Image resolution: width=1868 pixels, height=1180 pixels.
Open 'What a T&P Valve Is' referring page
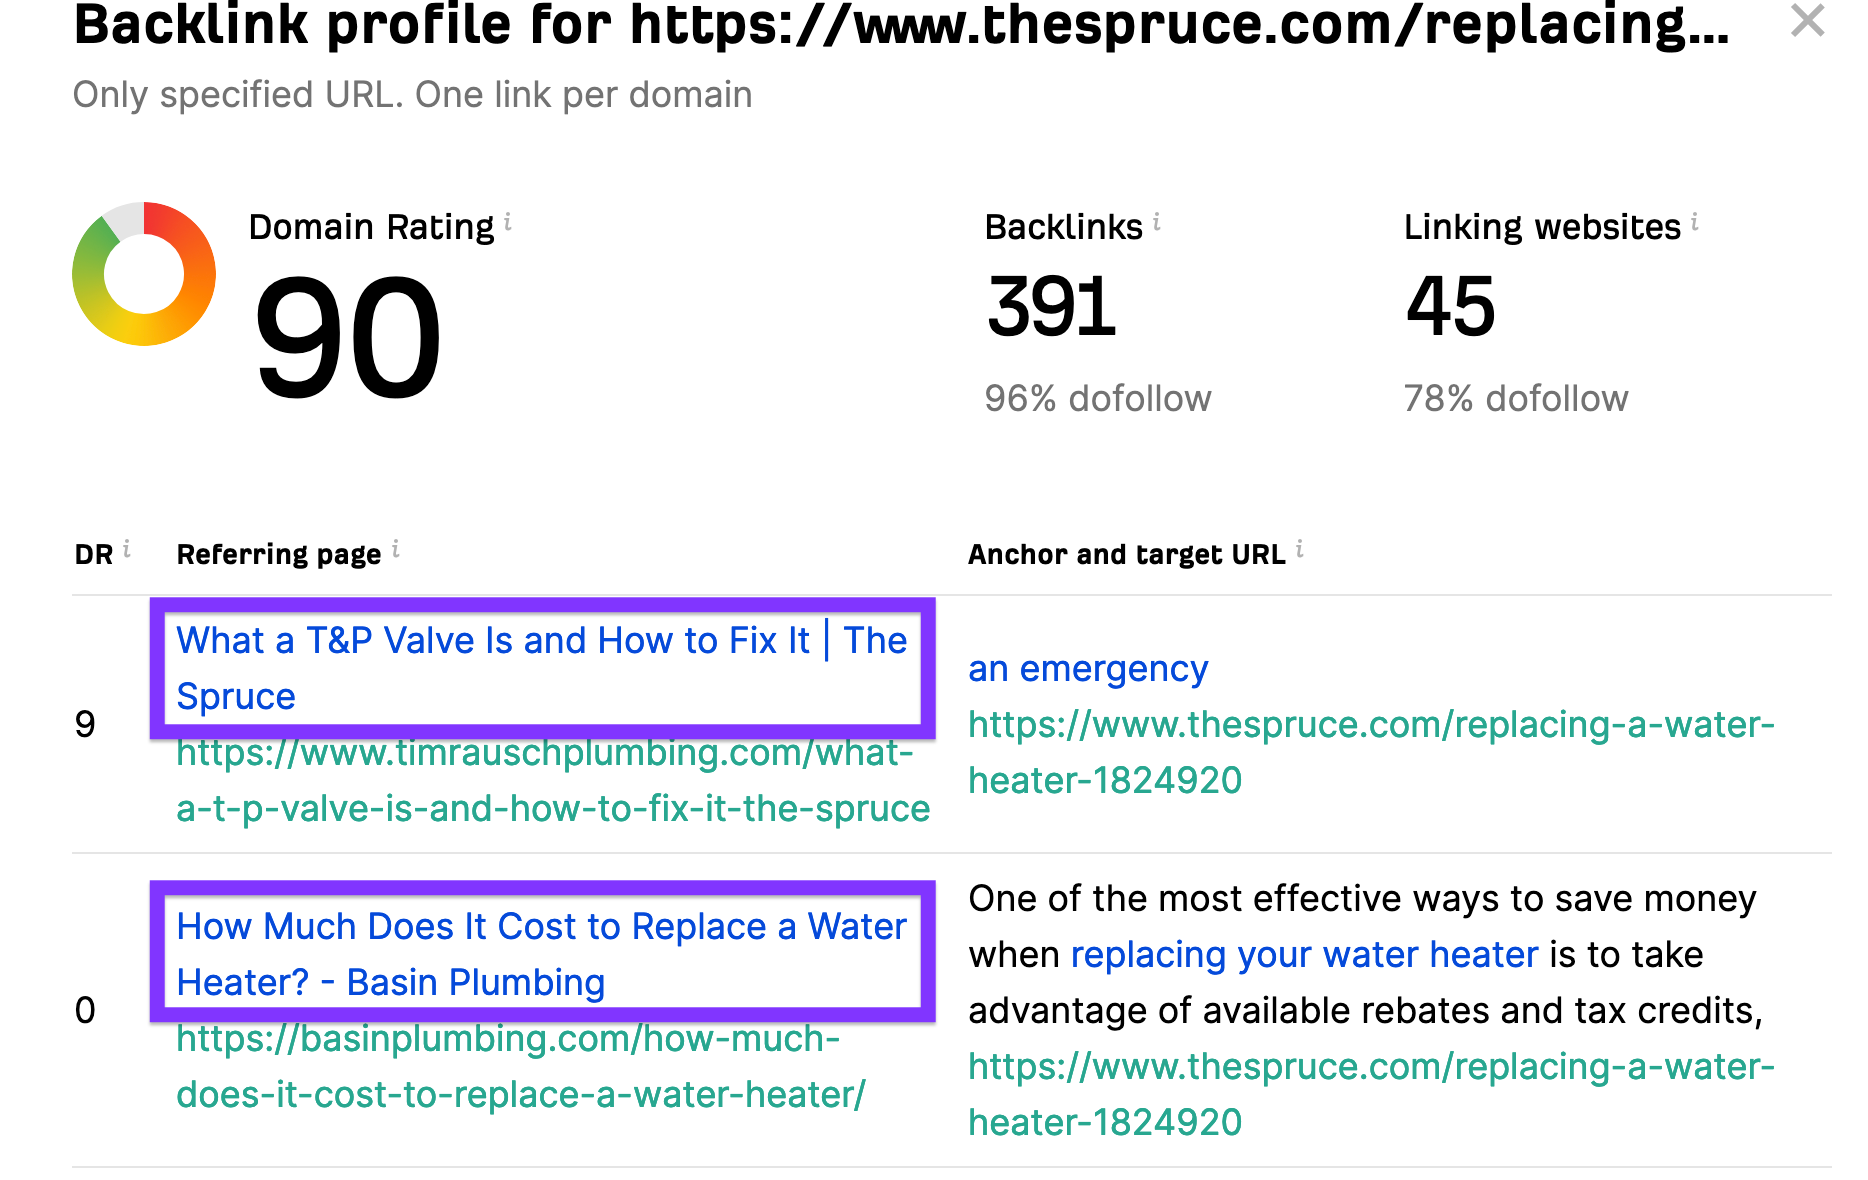541,667
